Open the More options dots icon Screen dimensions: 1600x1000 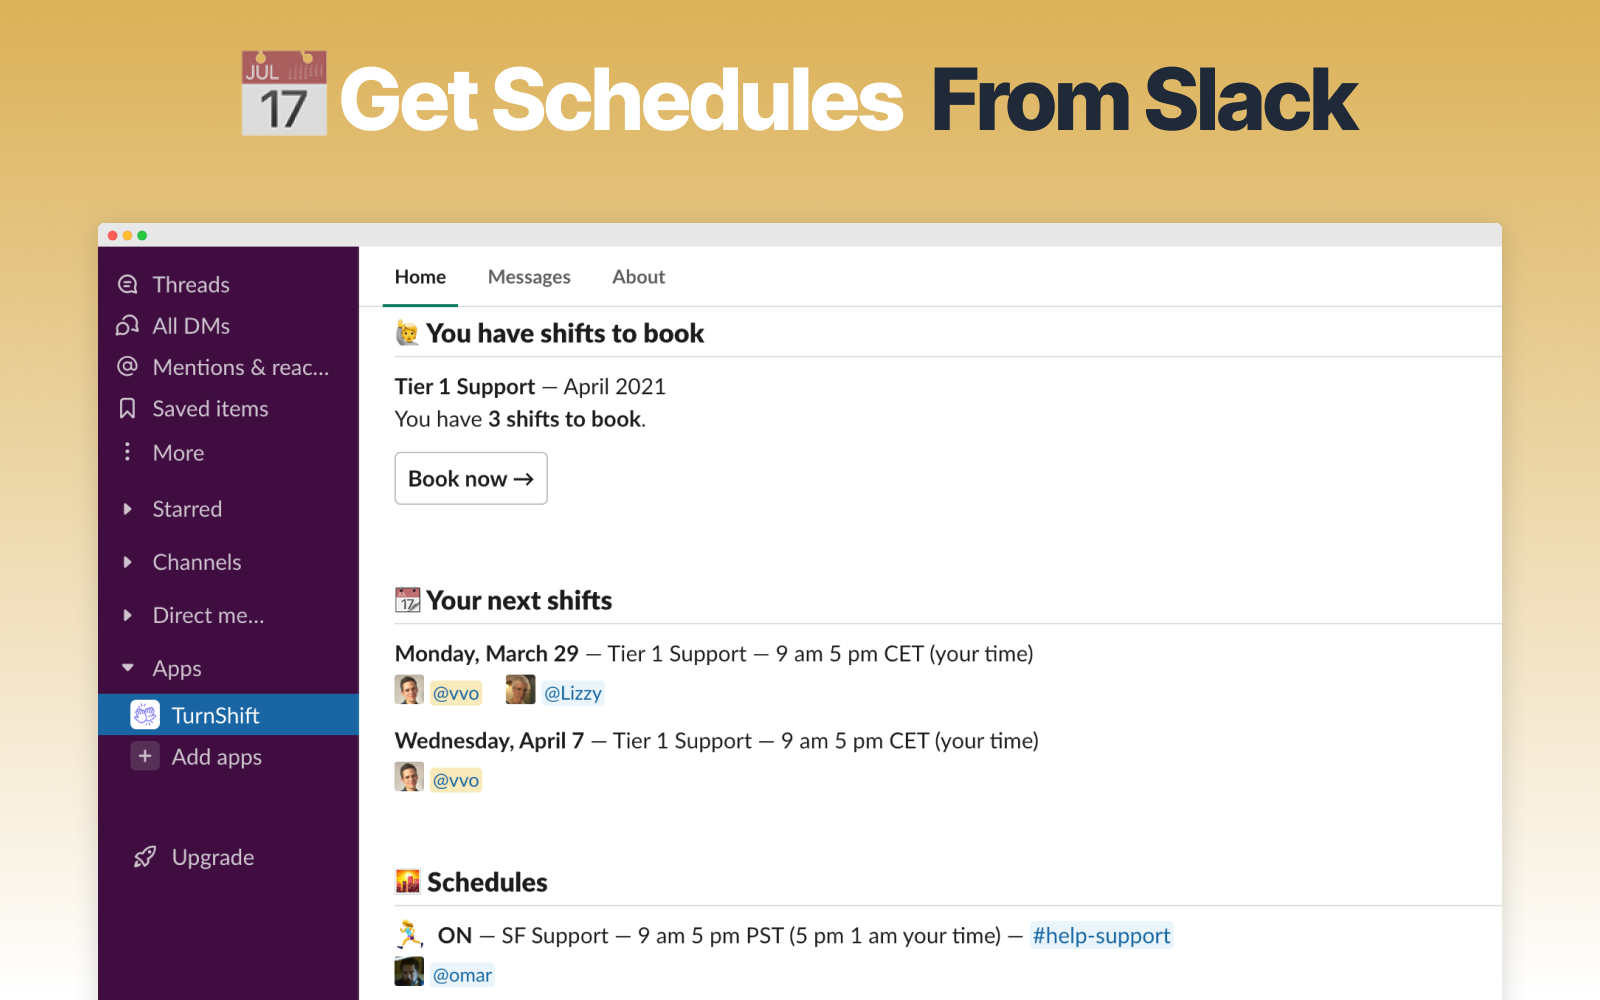pyautogui.click(x=127, y=452)
